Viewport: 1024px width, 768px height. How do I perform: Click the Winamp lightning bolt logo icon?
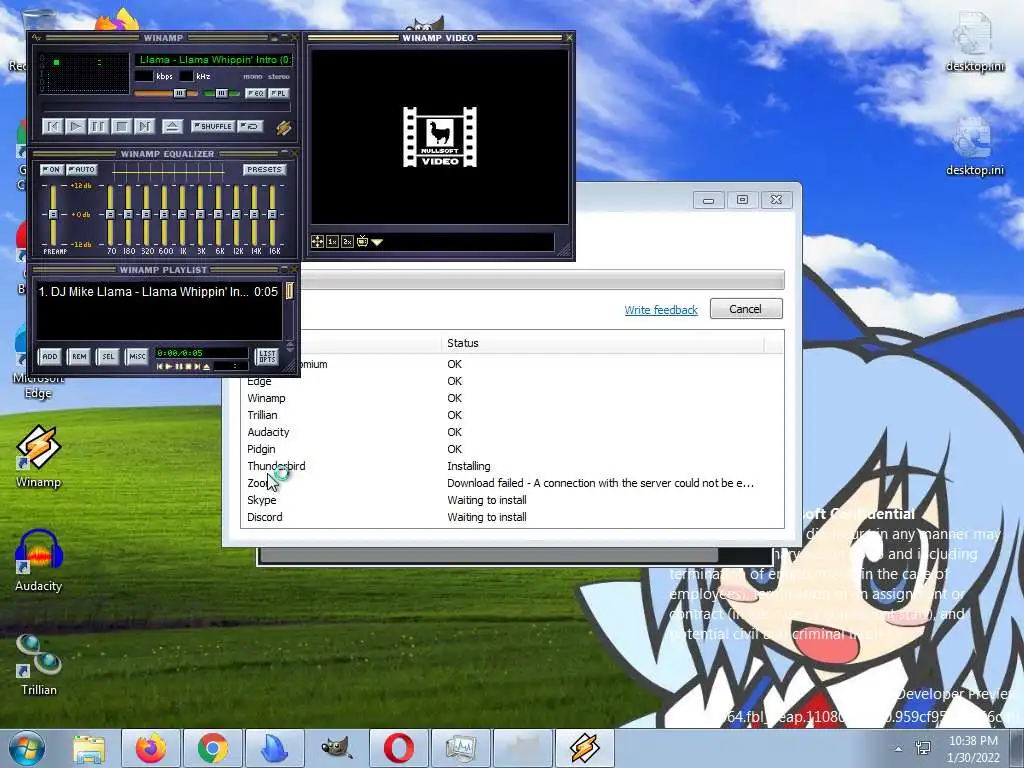point(283,127)
